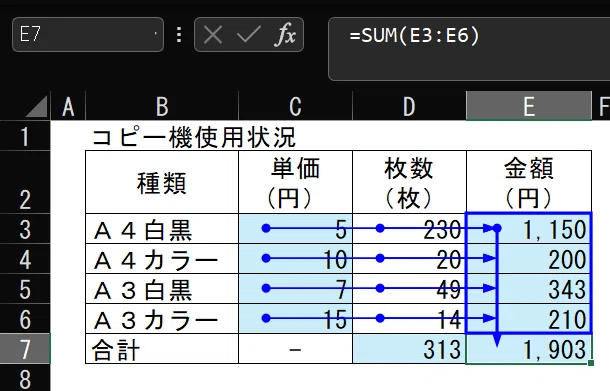Screen dimensions: 610x391
Task: Select the cell A4カラー
Action: tap(162, 258)
